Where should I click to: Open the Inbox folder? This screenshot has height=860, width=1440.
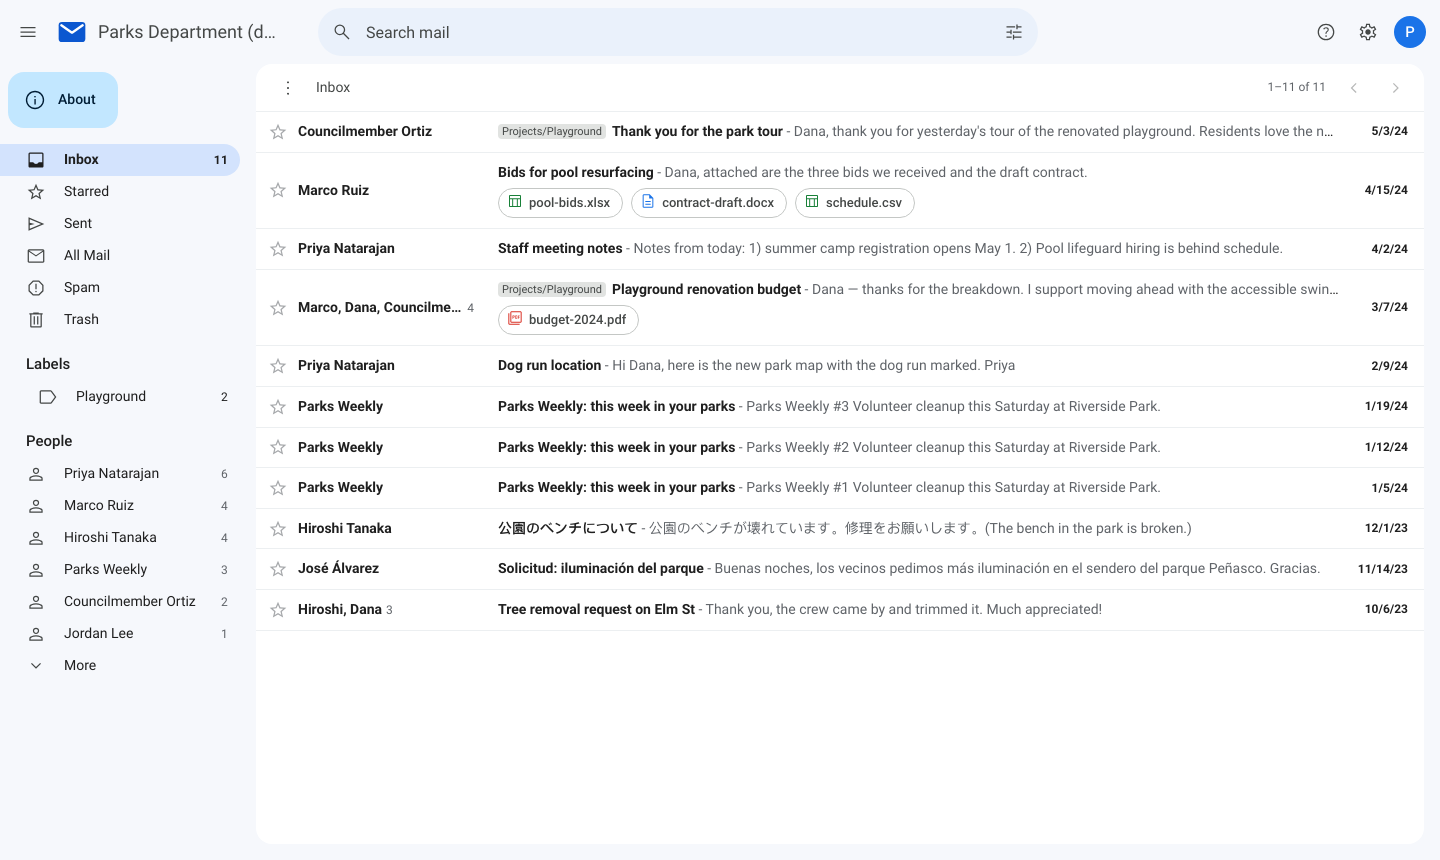coord(120,160)
